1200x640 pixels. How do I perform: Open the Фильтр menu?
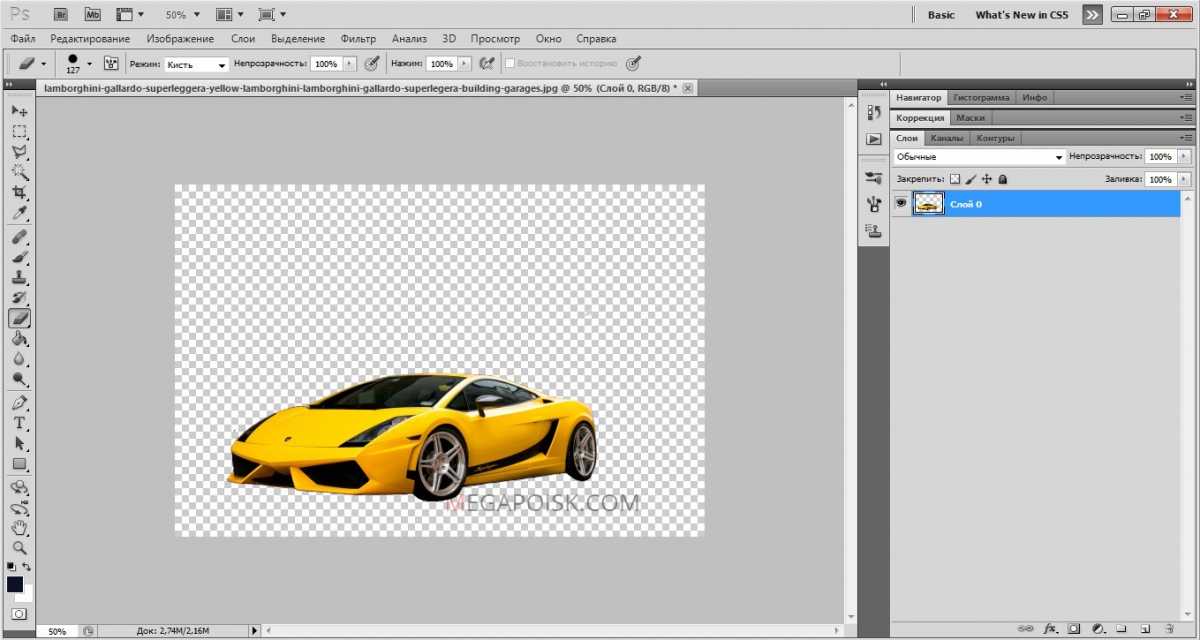point(358,39)
